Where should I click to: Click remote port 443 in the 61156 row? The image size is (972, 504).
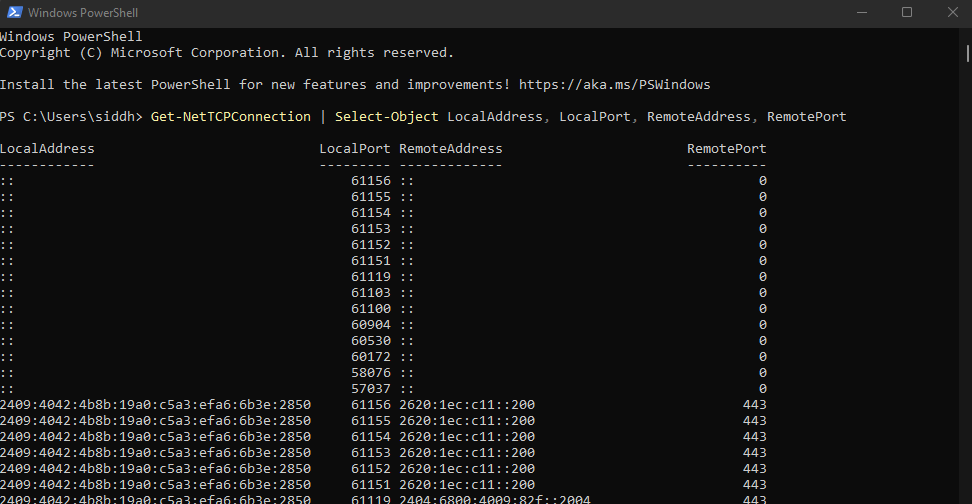click(754, 405)
